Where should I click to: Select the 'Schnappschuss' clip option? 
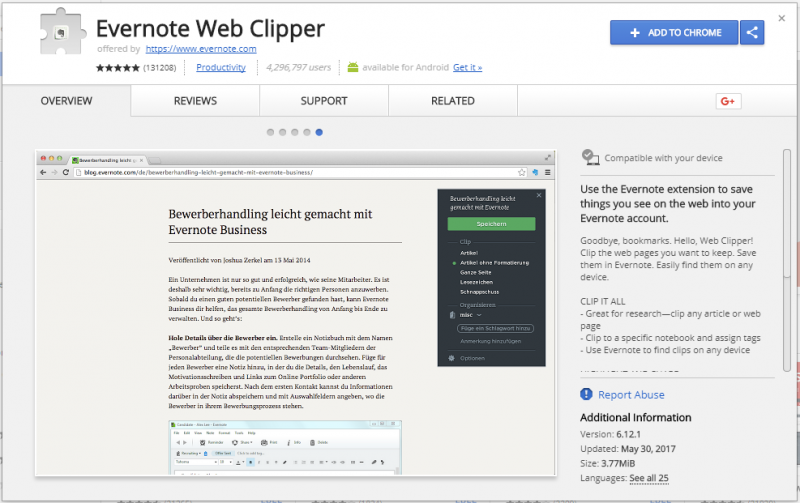click(480, 292)
